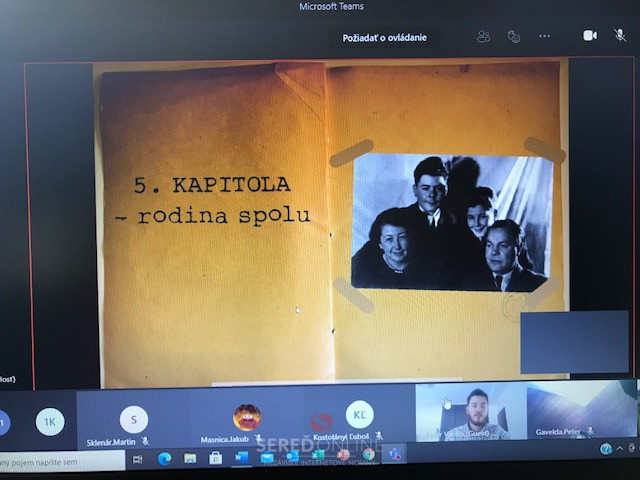The width and height of the screenshot is (640, 480).
Task: Open the More actions ellipsis menu
Action: 545,36
